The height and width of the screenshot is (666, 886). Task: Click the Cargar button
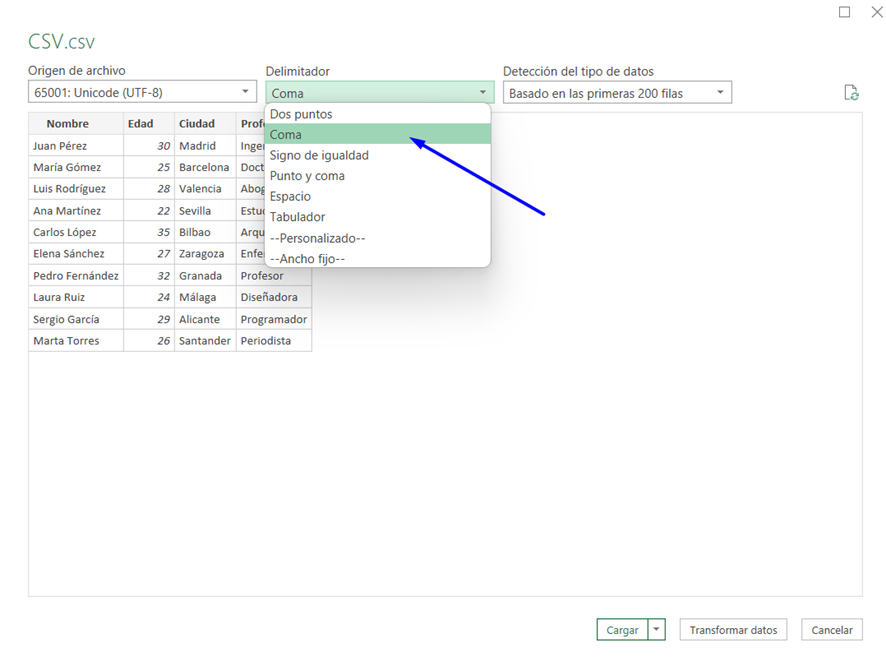622,629
